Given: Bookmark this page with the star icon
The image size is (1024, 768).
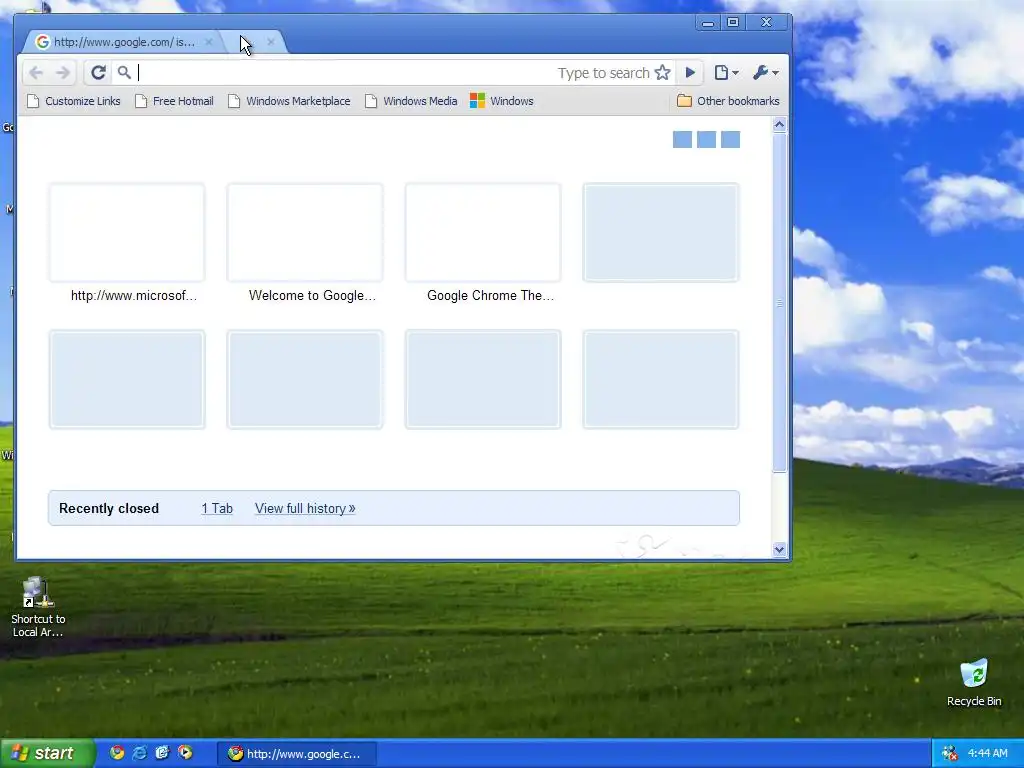Looking at the screenshot, I should tap(662, 72).
